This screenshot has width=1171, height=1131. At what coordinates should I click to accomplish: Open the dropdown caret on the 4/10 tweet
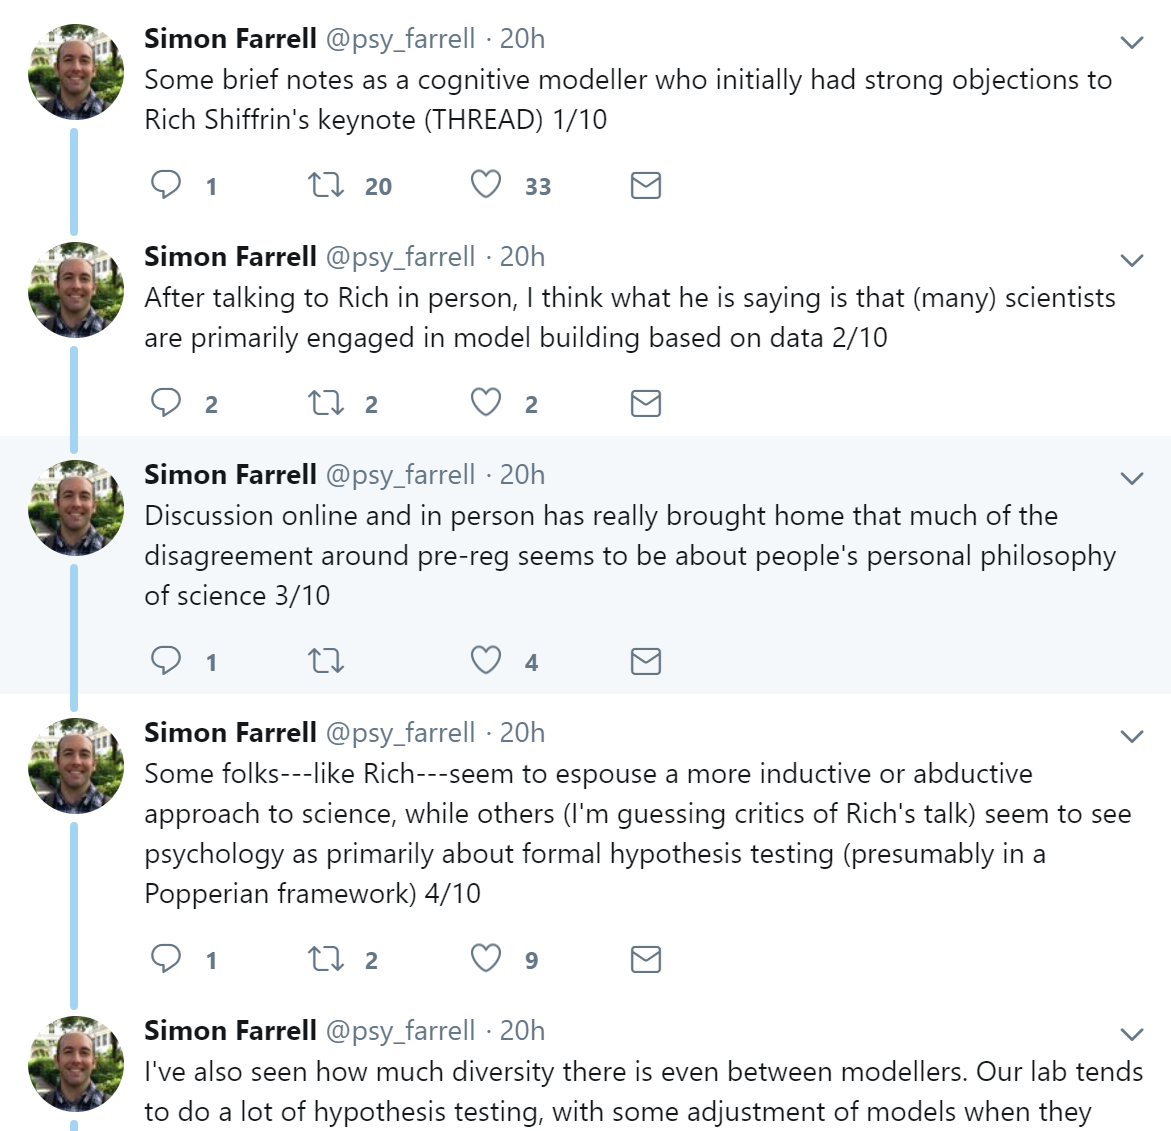point(1132,736)
